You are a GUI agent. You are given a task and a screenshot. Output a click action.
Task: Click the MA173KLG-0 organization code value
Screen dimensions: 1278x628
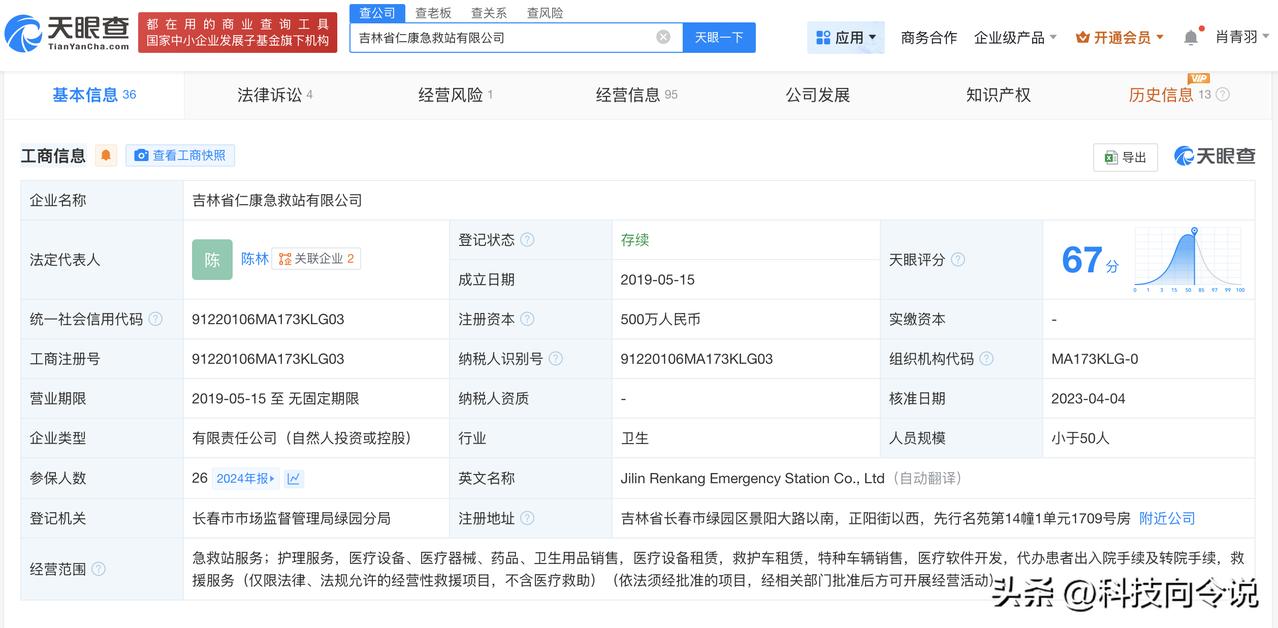tap(1094, 358)
